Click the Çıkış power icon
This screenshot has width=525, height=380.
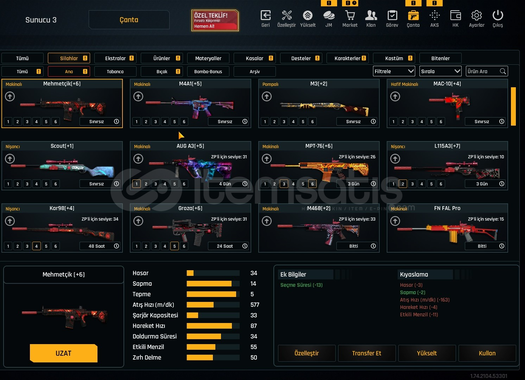[498, 15]
